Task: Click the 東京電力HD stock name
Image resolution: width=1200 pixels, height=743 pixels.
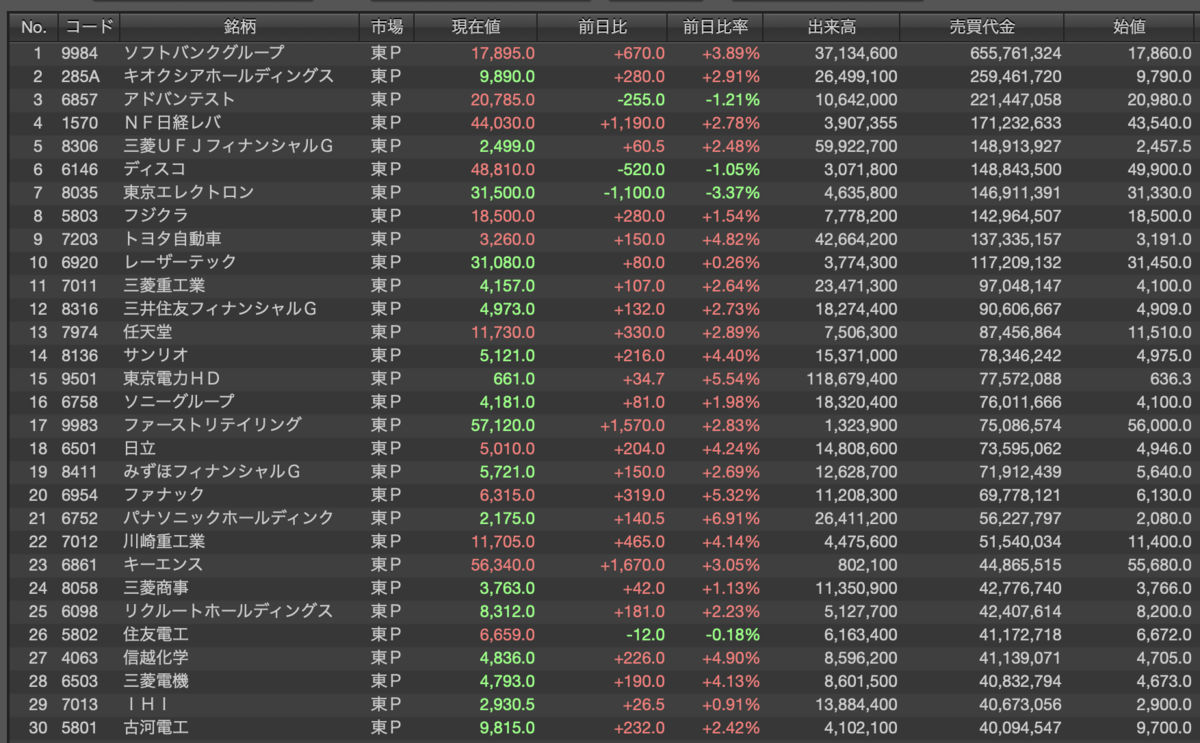Action: pyautogui.click(x=171, y=378)
